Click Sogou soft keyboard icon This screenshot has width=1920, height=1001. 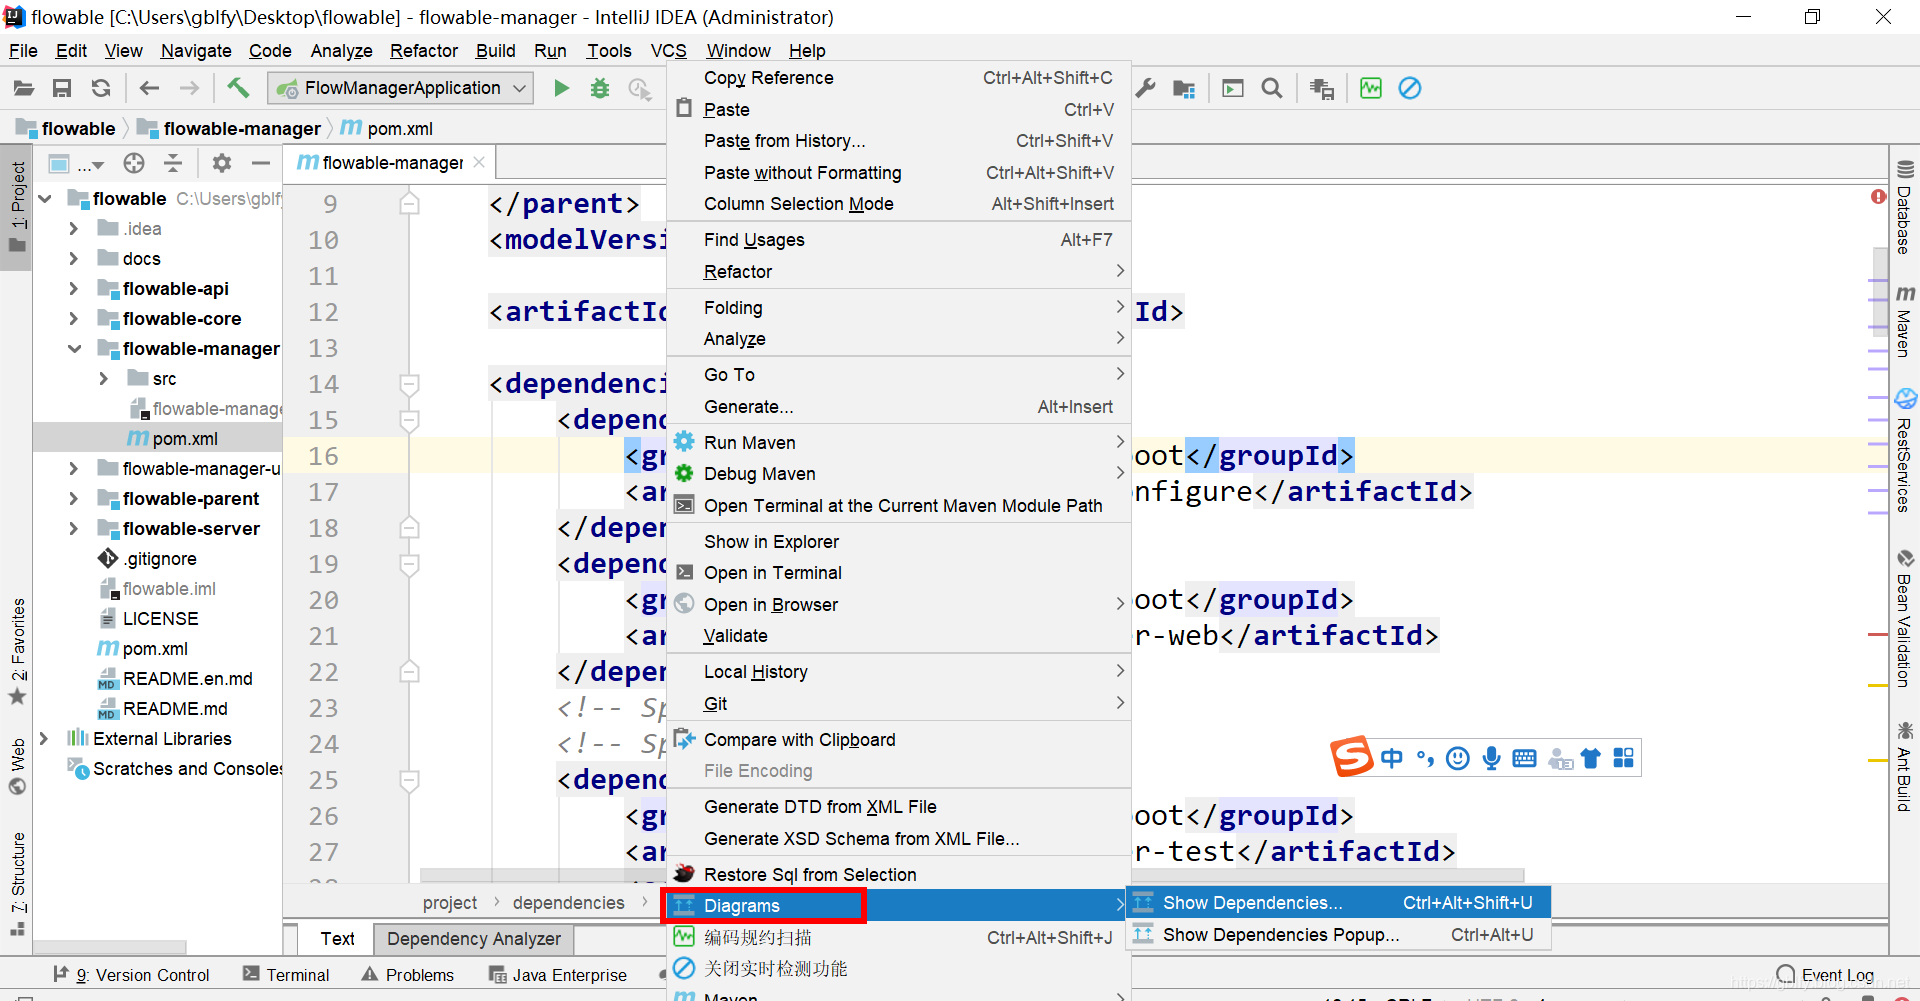point(1524,758)
